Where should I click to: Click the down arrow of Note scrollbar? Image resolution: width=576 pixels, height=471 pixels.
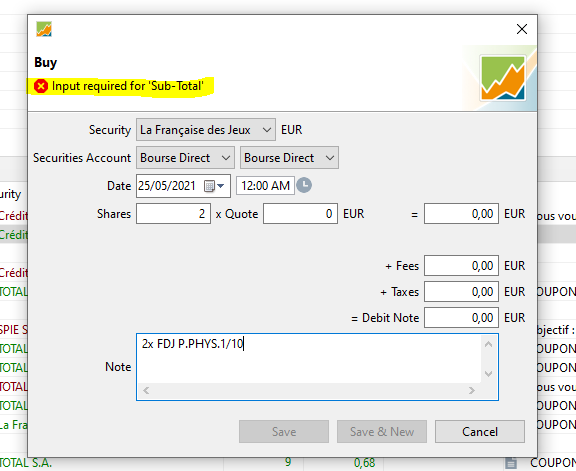point(489,374)
